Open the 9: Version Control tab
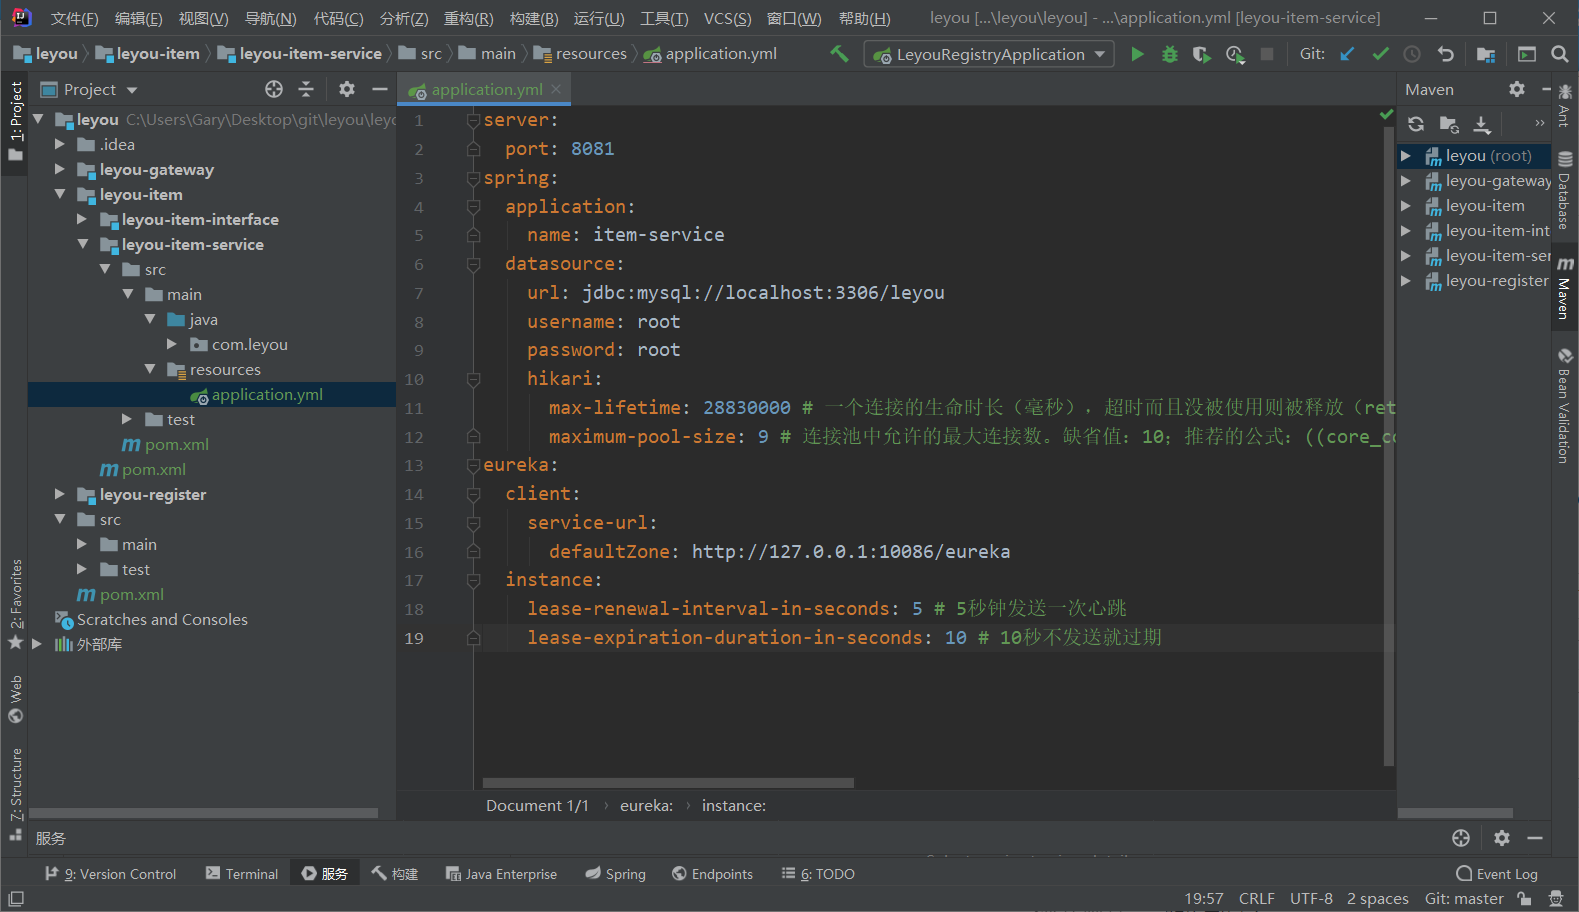This screenshot has width=1579, height=912. point(110,874)
